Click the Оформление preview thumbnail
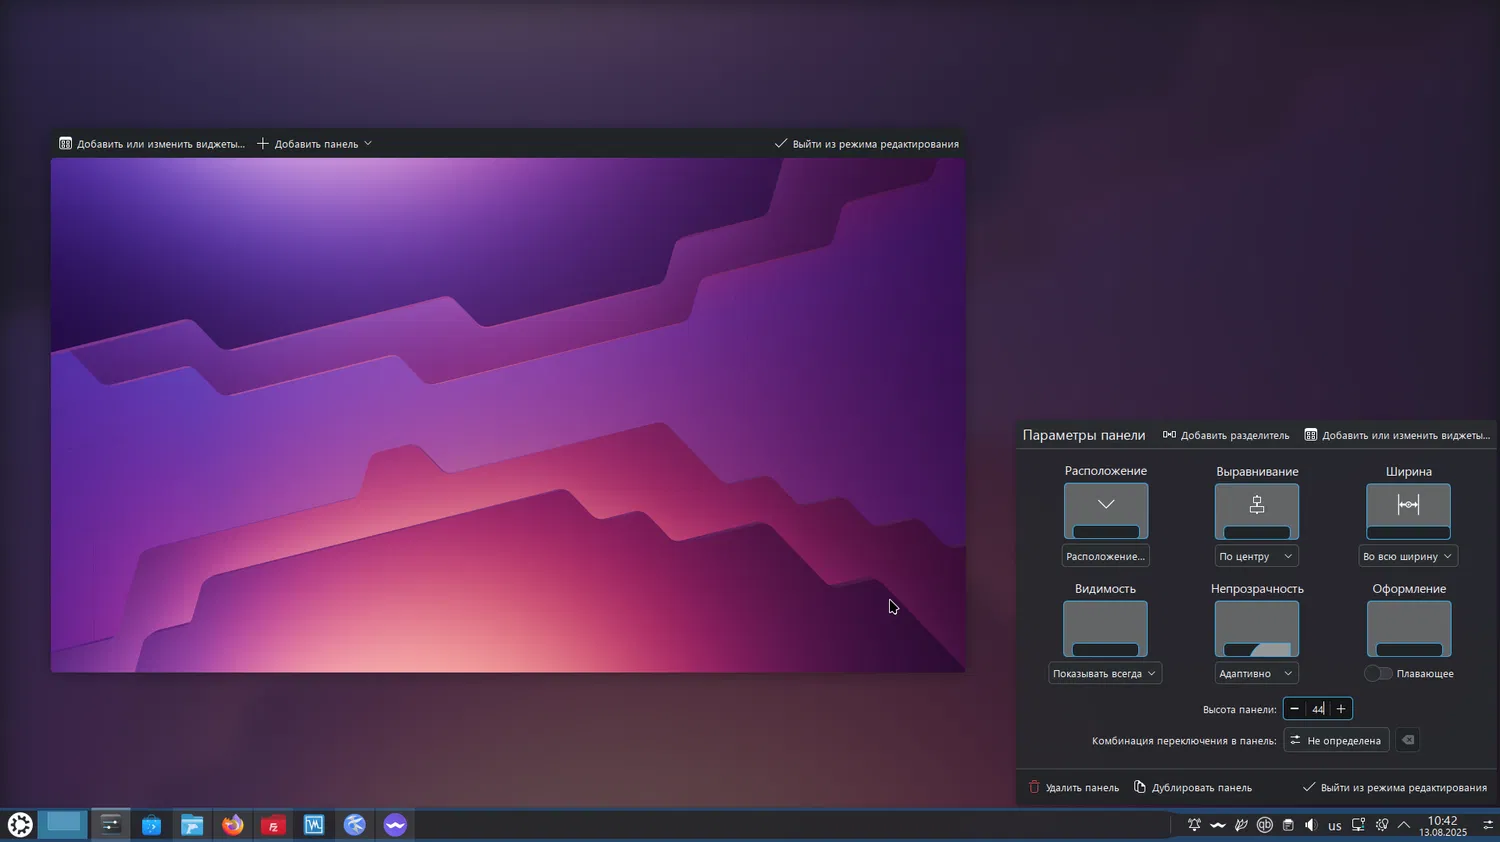1500x842 pixels. (1408, 628)
